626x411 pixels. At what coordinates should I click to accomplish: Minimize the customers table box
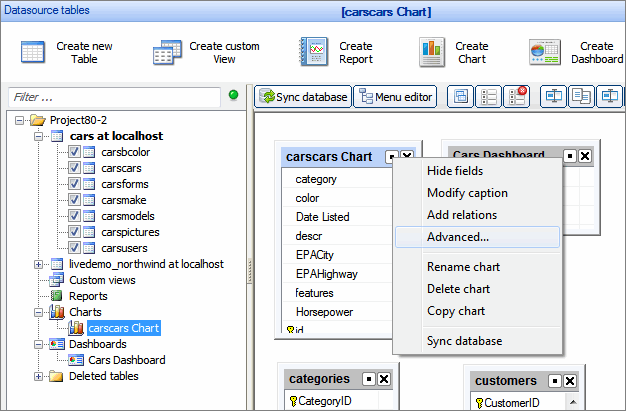[x=555, y=381]
